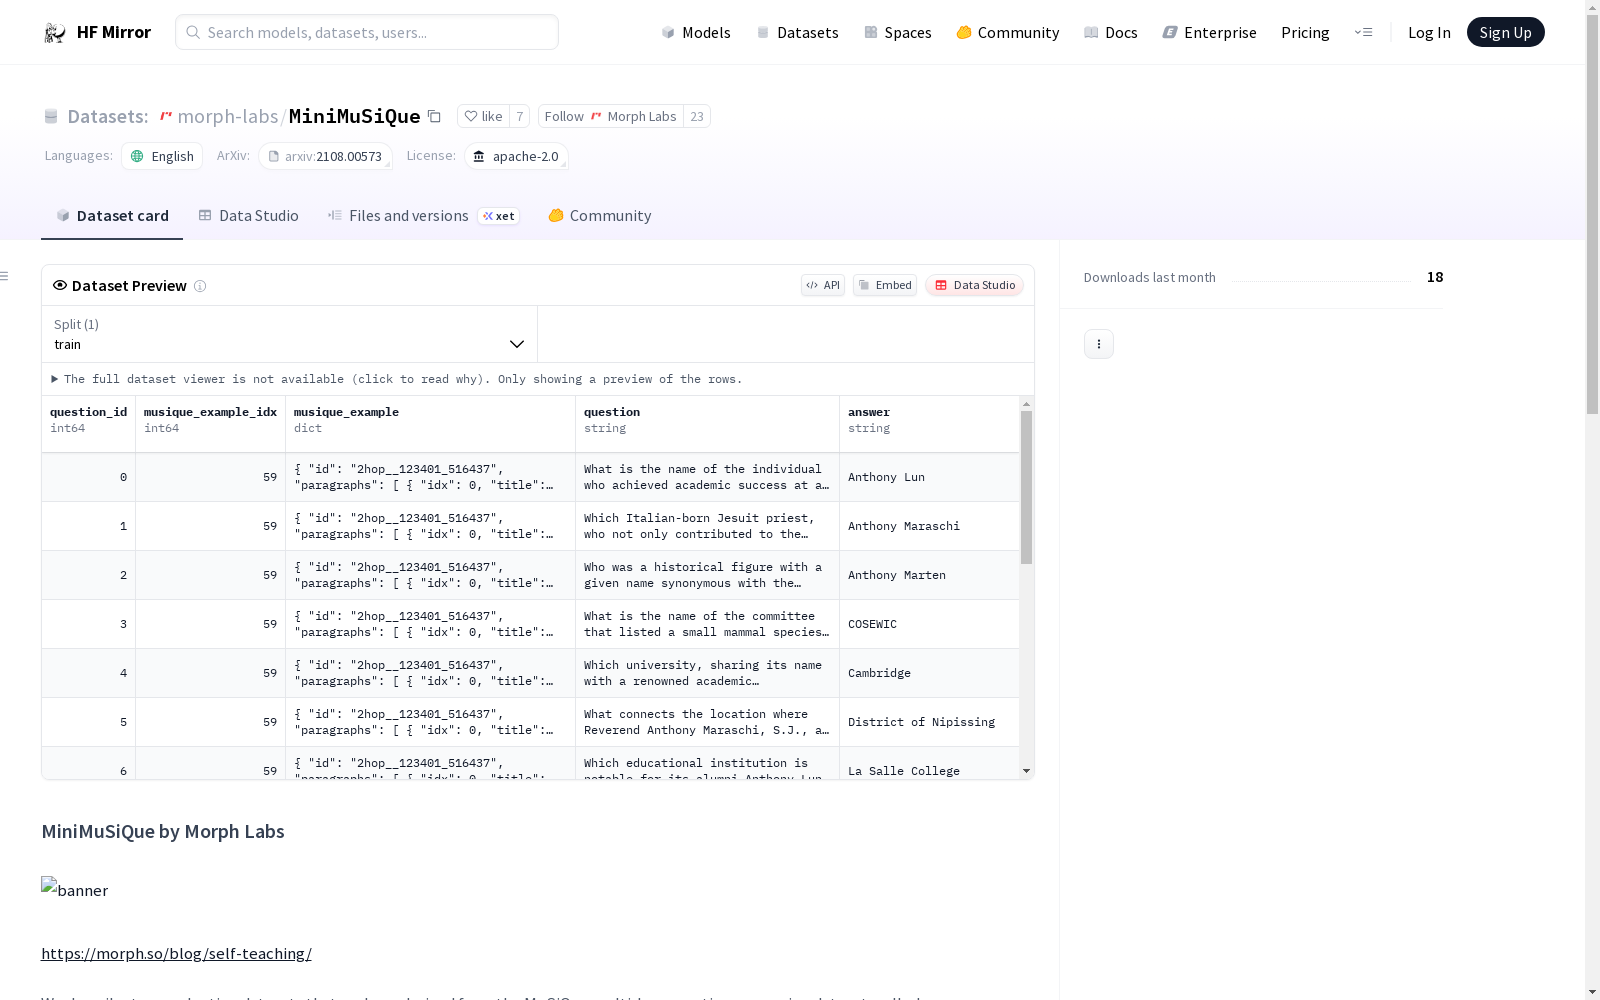Image resolution: width=1600 pixels, height=1000 pixels.
Task: Open the arxiv:2108.00573 tag
Action: click(x=325, y=156)
